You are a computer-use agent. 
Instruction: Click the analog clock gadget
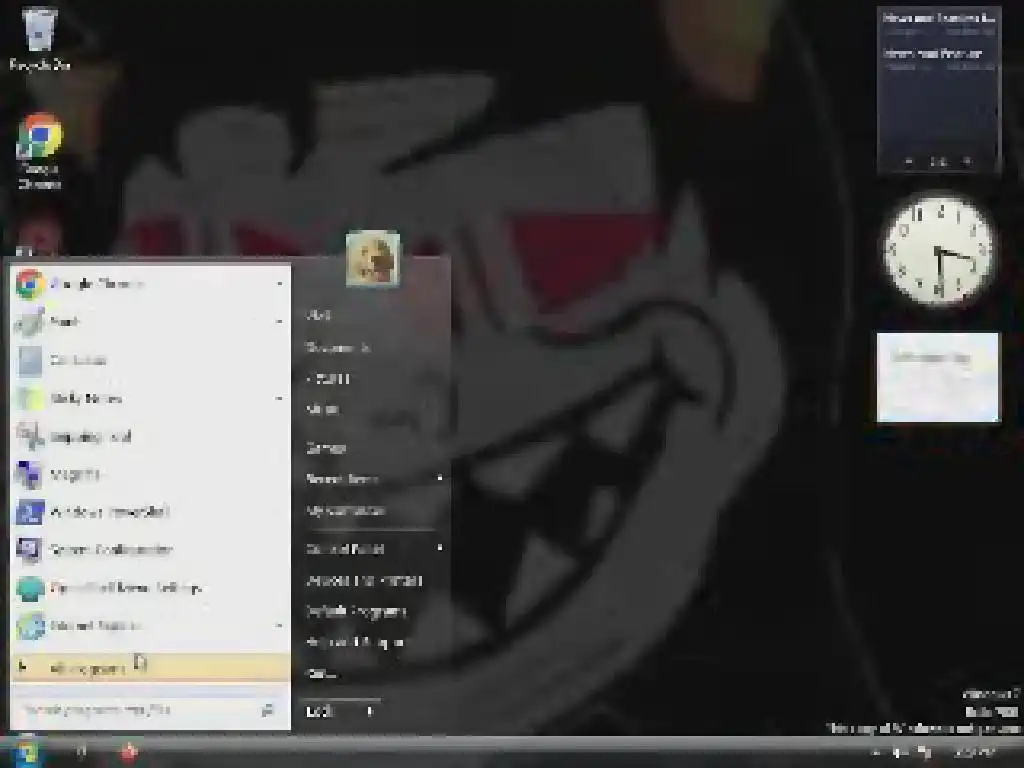point(939,250)
